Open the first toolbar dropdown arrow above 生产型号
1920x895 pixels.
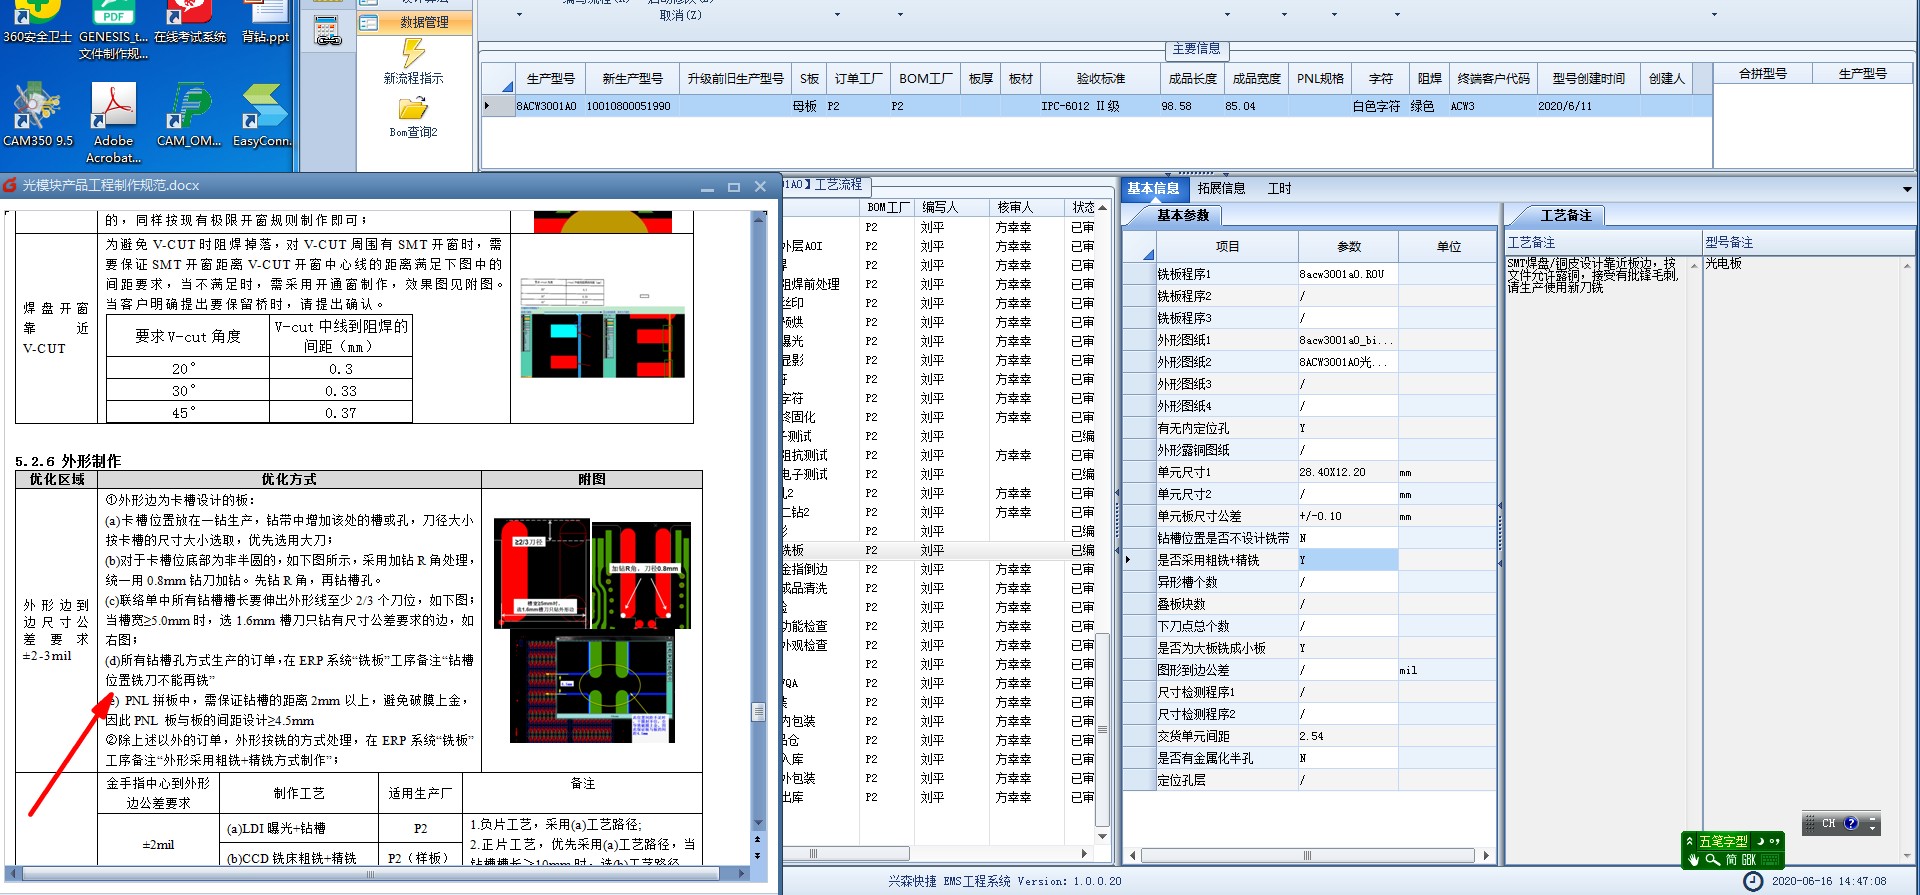click(x=519, y=15)
